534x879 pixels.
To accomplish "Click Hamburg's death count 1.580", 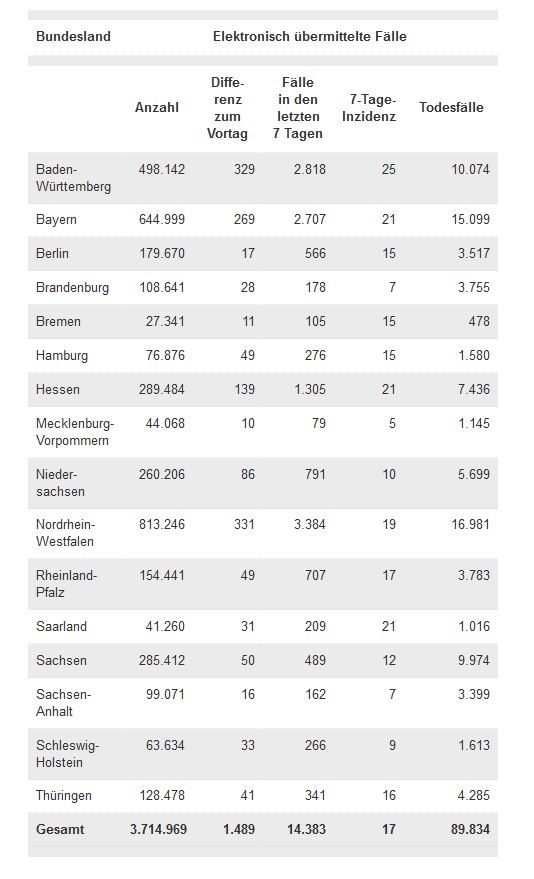I will click(x=474, y=355).
